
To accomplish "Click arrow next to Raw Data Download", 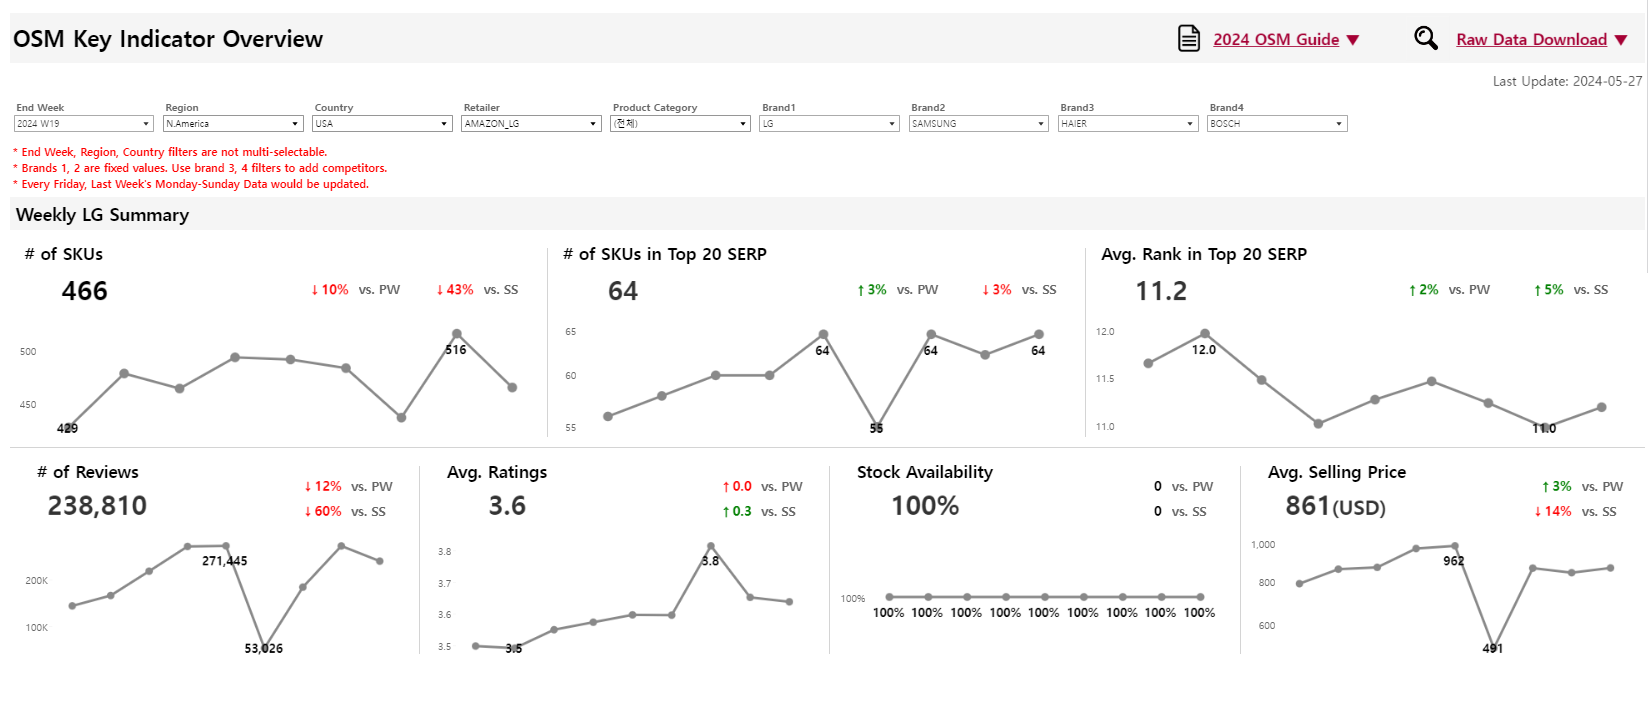I will (x=1621, y=40).
